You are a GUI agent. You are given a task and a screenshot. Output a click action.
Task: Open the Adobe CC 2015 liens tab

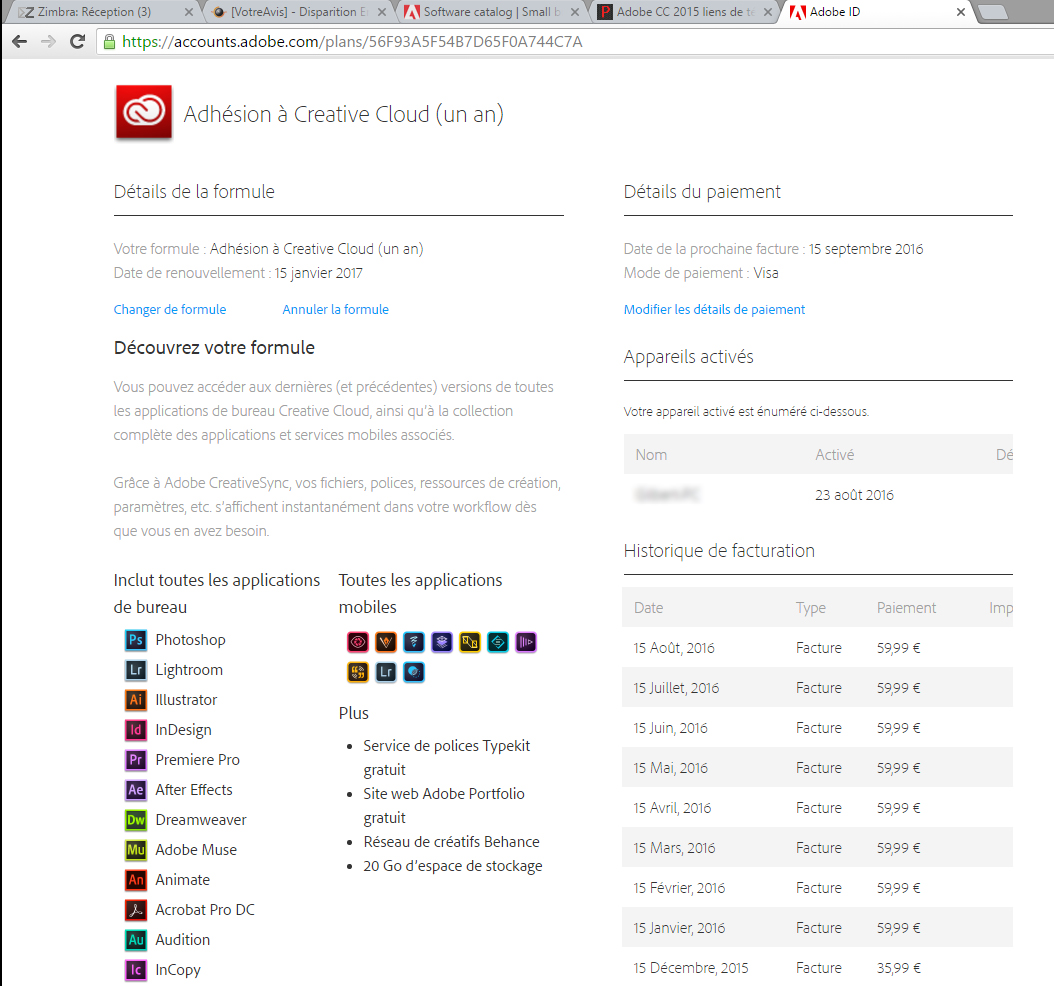(680, 12)
